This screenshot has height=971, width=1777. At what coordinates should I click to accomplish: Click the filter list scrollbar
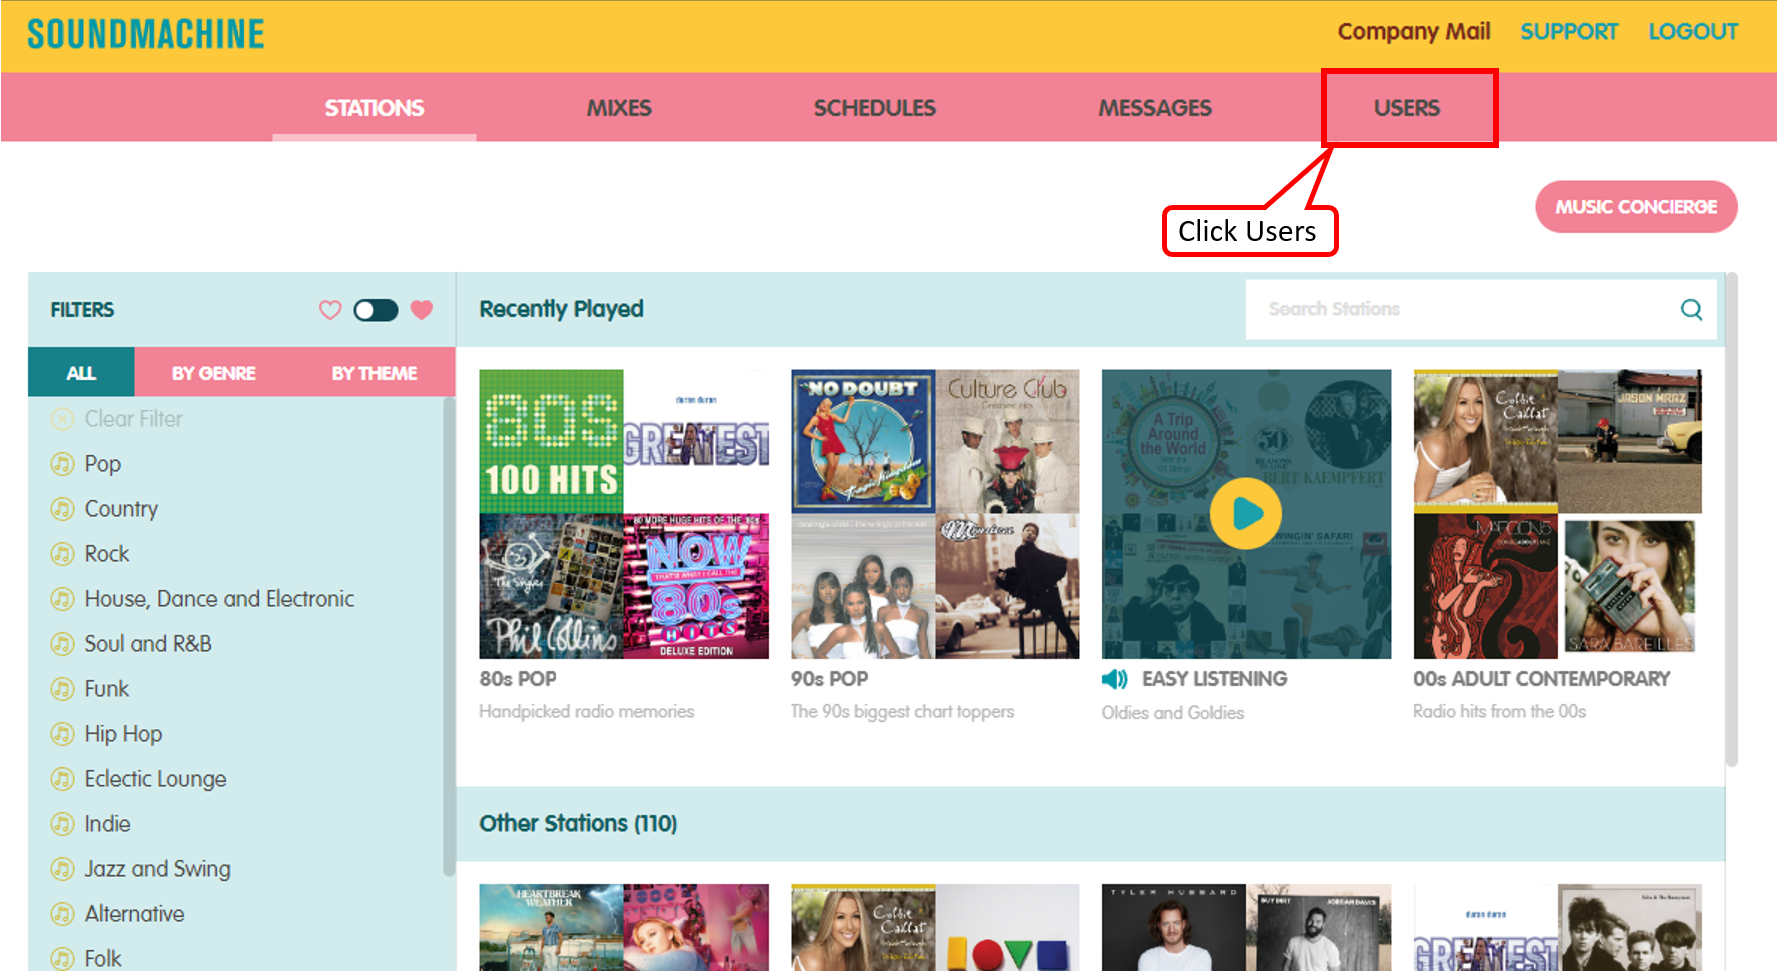tap(449, 636)
